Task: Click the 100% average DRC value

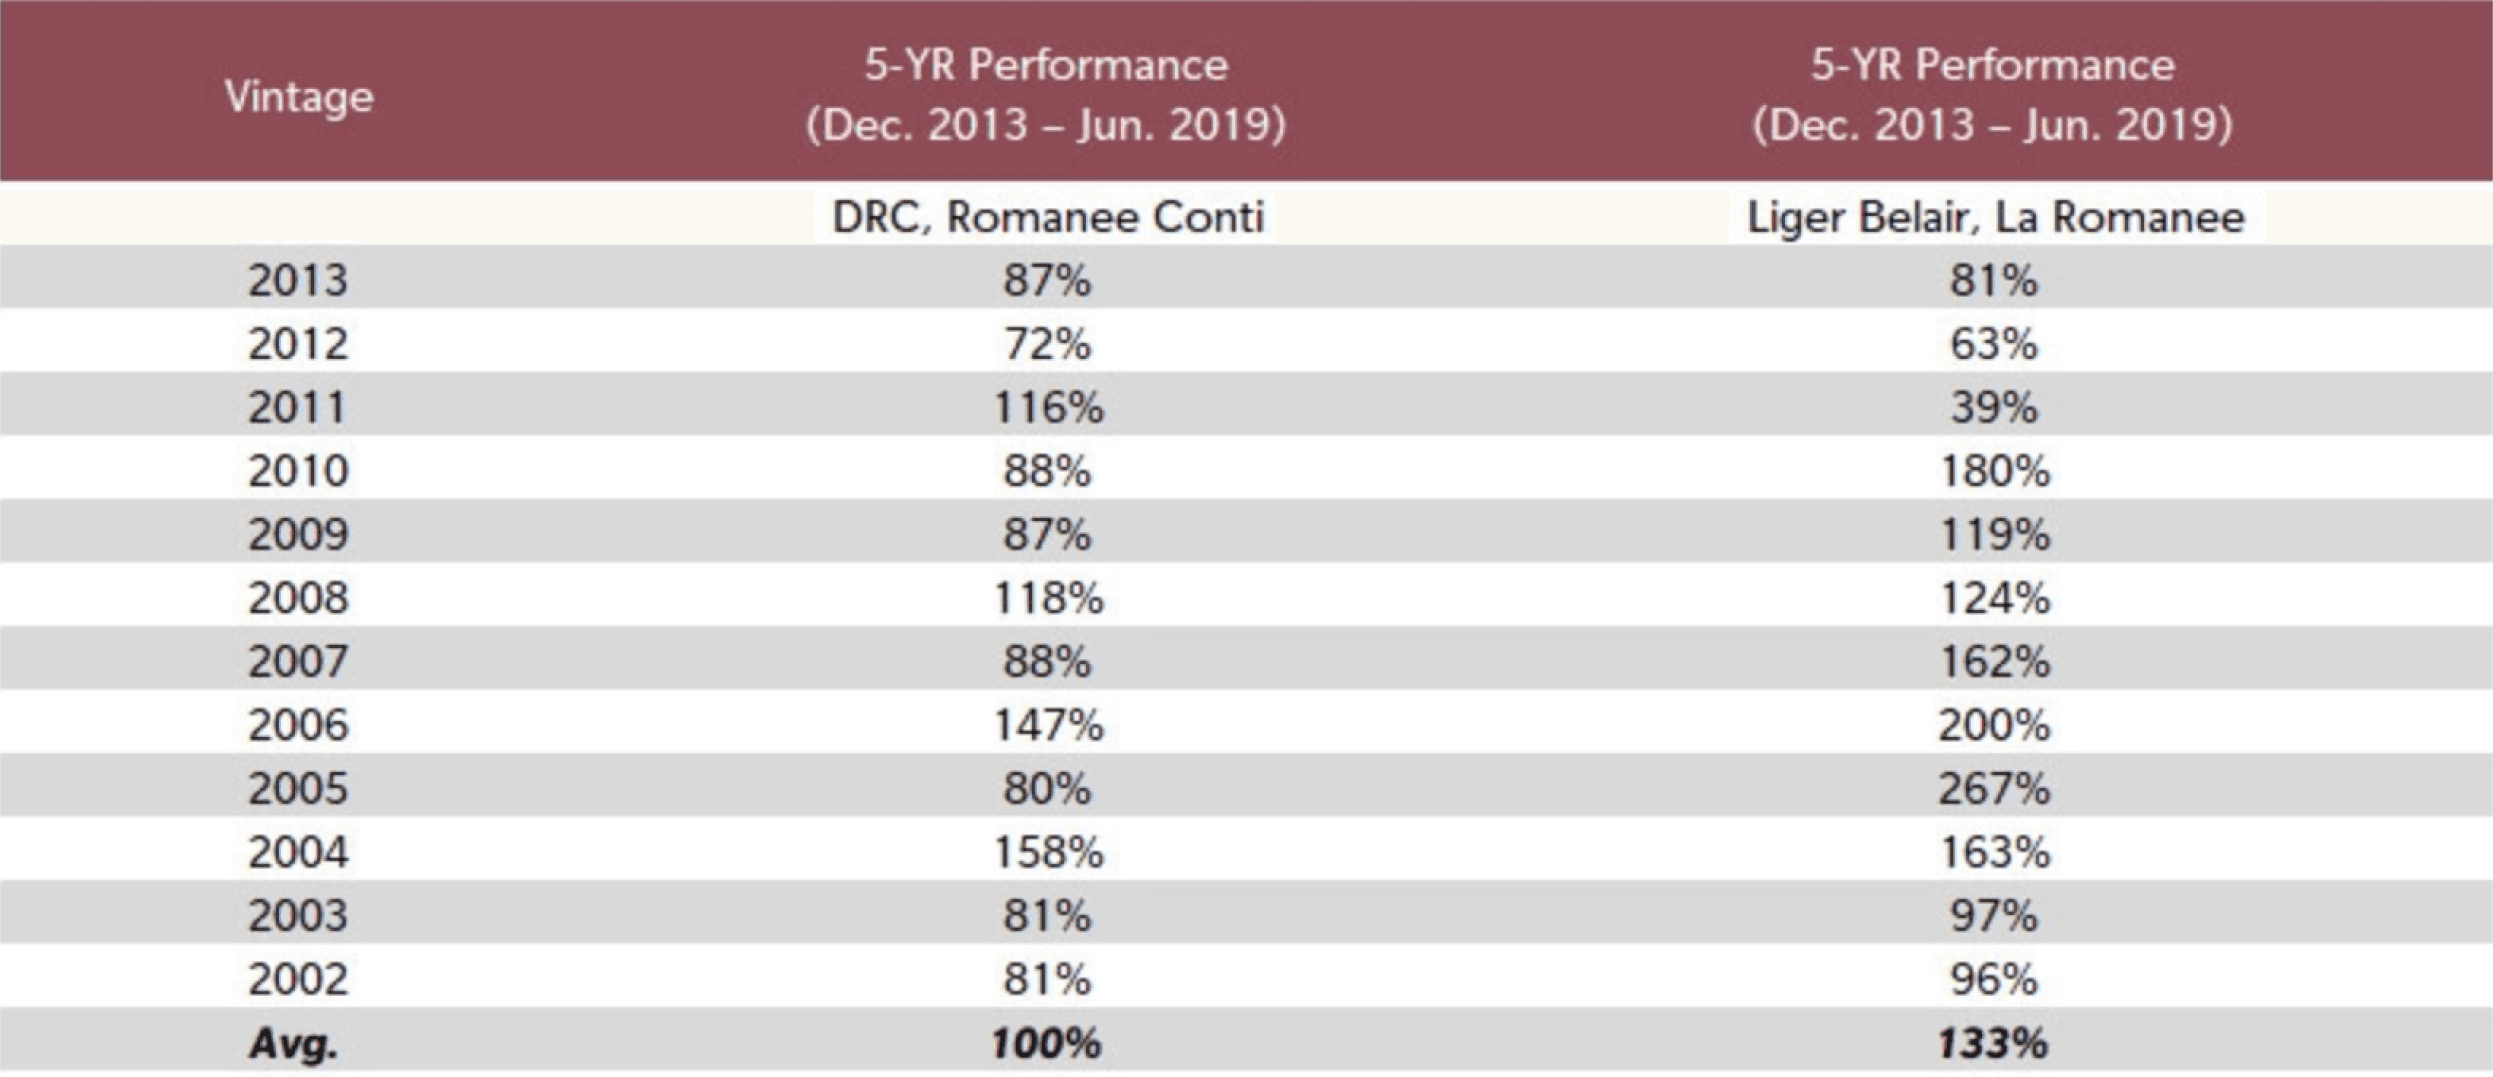Action: [x=1047, y=1044]
